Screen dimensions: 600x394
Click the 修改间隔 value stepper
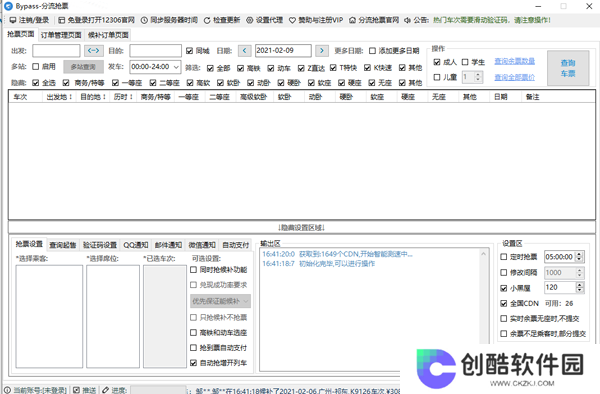coord(579,272)
